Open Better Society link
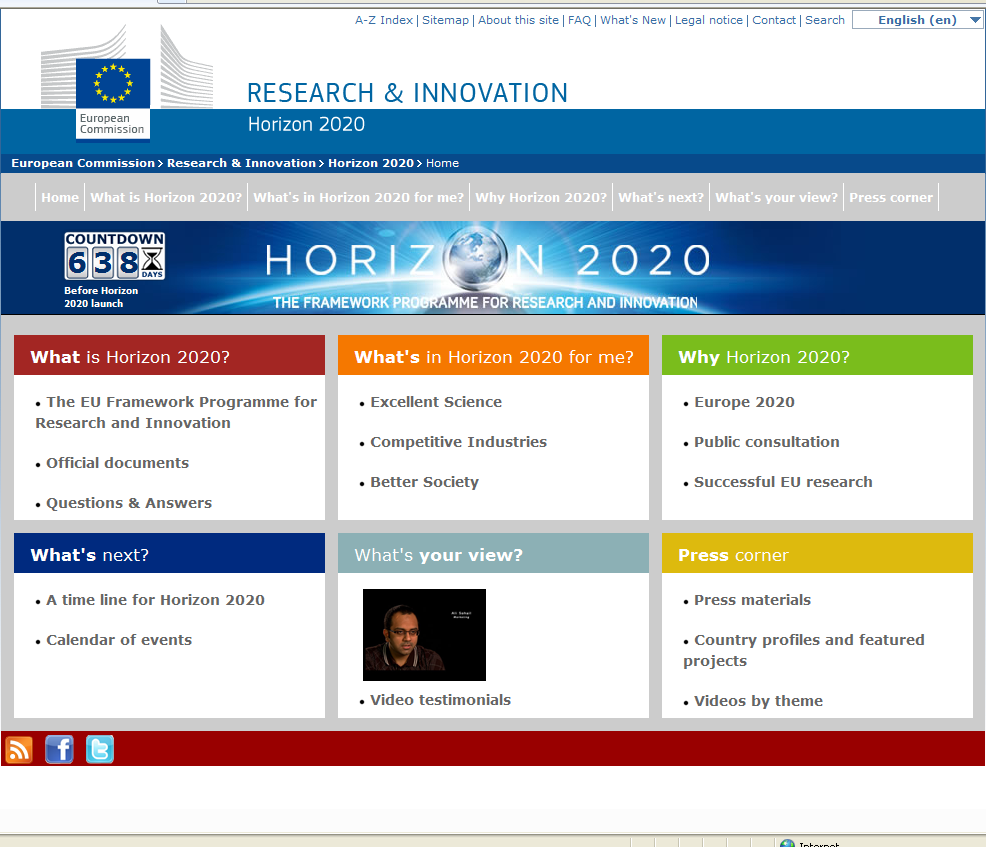Image resolution: width=986 pixels, height=847 pixels. (x=424, y=482)
